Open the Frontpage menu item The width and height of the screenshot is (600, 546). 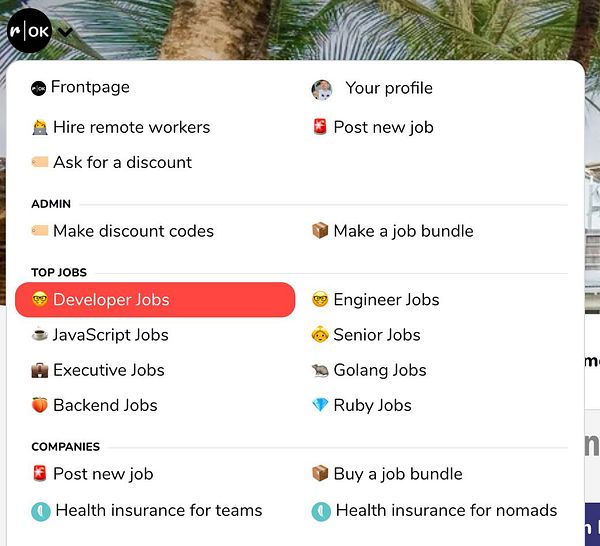pos(90,88)
